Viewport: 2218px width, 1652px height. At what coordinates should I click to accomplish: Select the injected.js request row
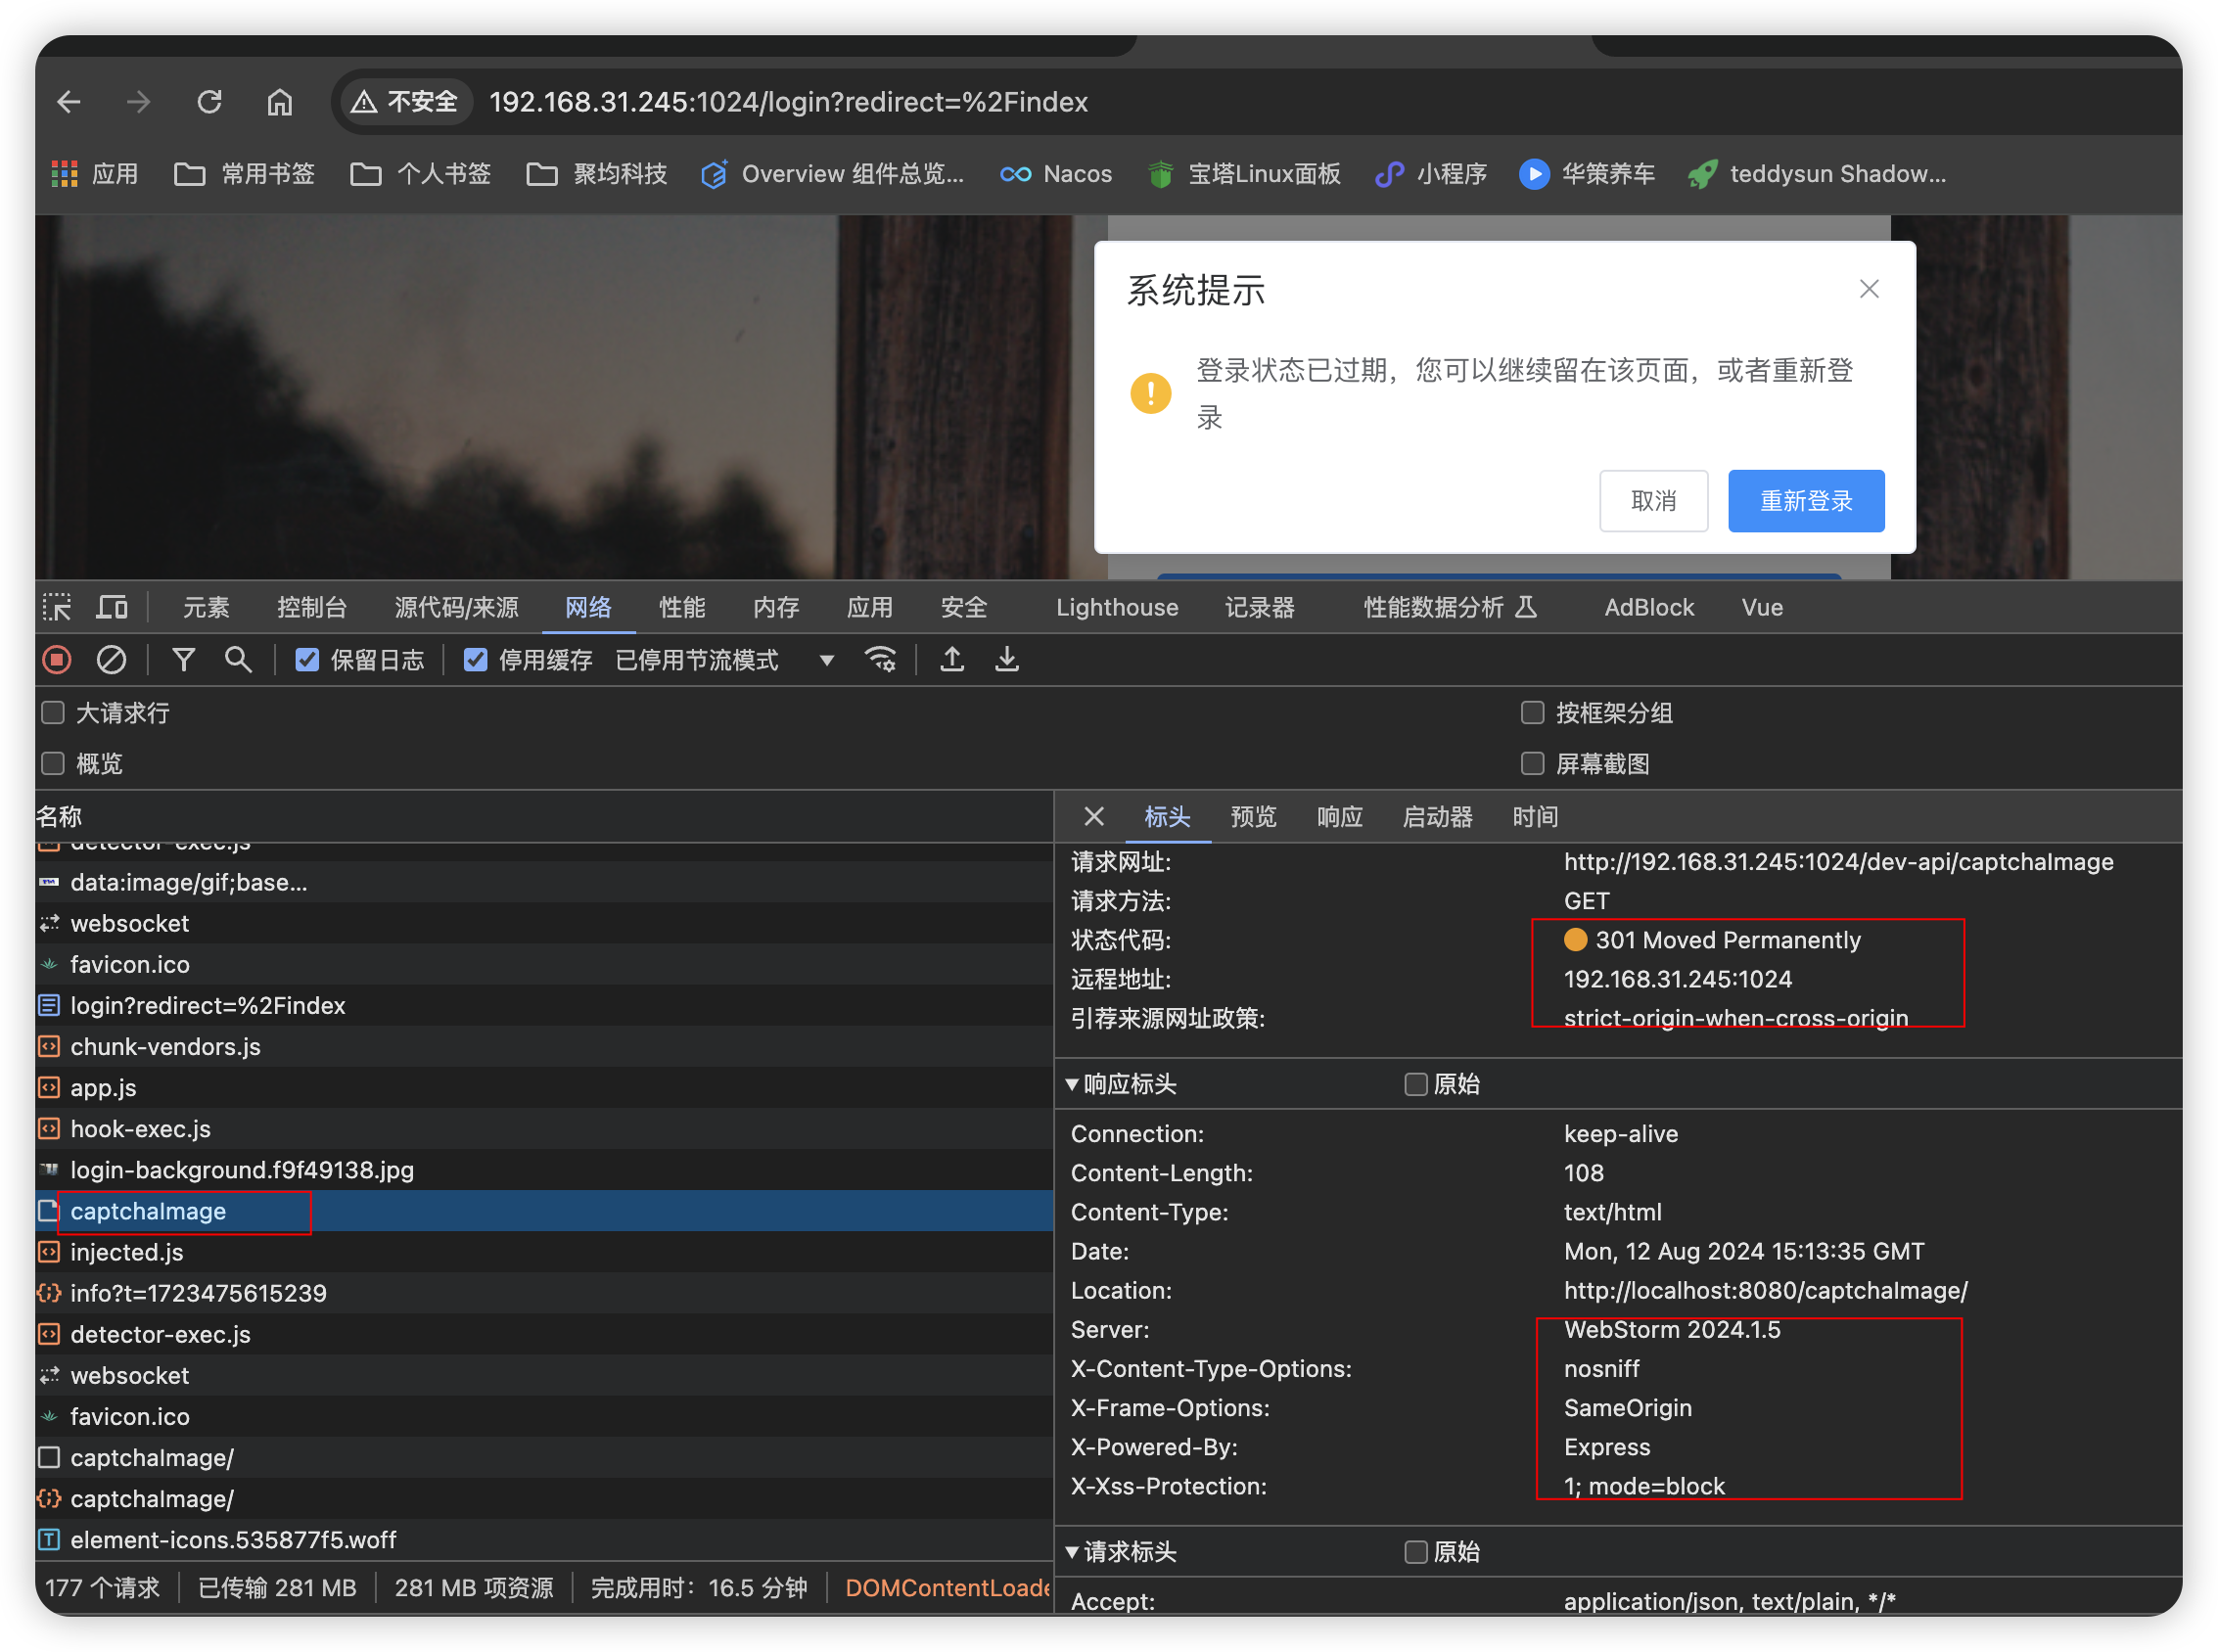coord(544,1252)
